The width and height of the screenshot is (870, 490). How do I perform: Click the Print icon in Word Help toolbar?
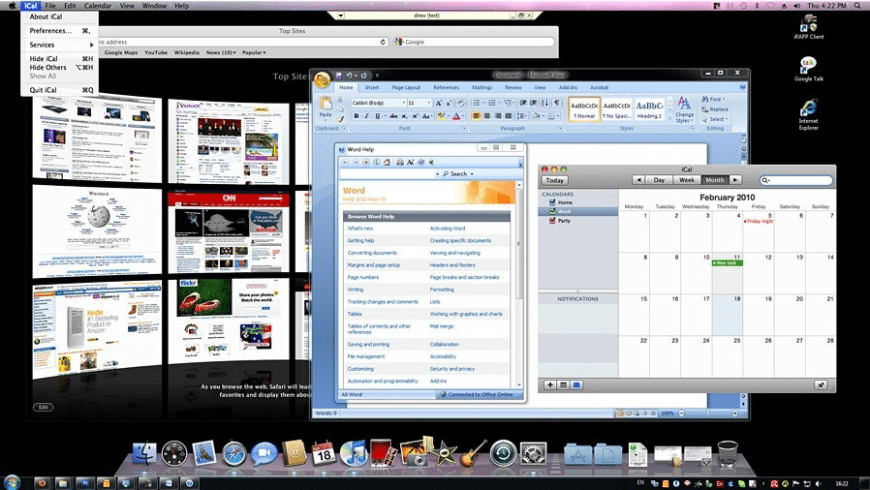(x=399, y=162)
